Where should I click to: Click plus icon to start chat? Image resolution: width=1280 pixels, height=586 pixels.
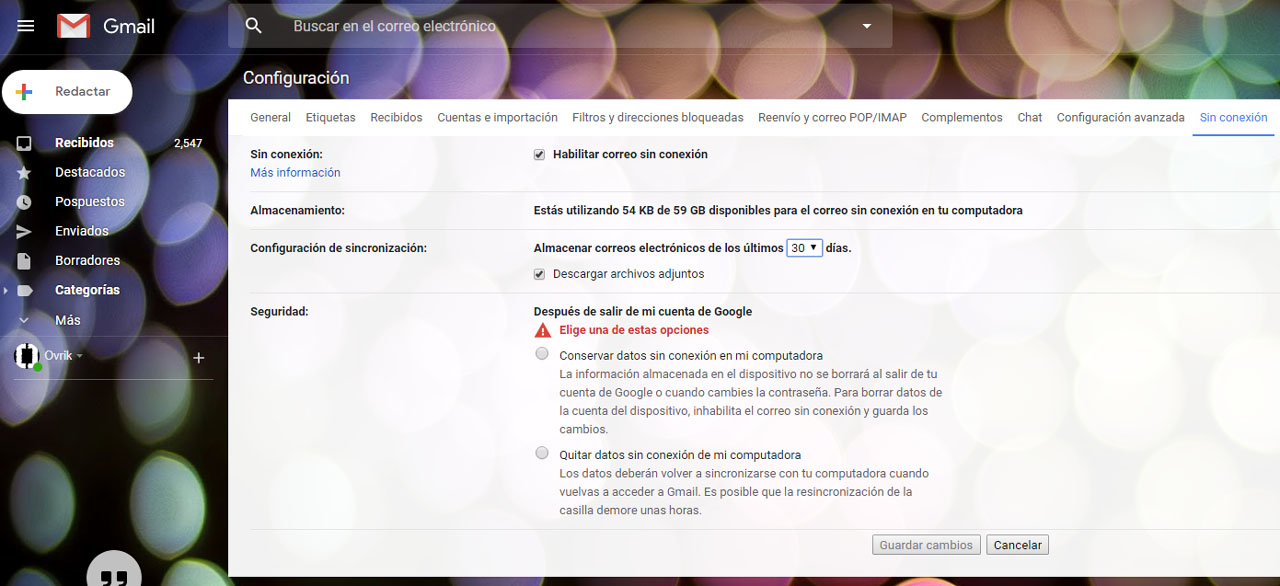click(198, 357)
